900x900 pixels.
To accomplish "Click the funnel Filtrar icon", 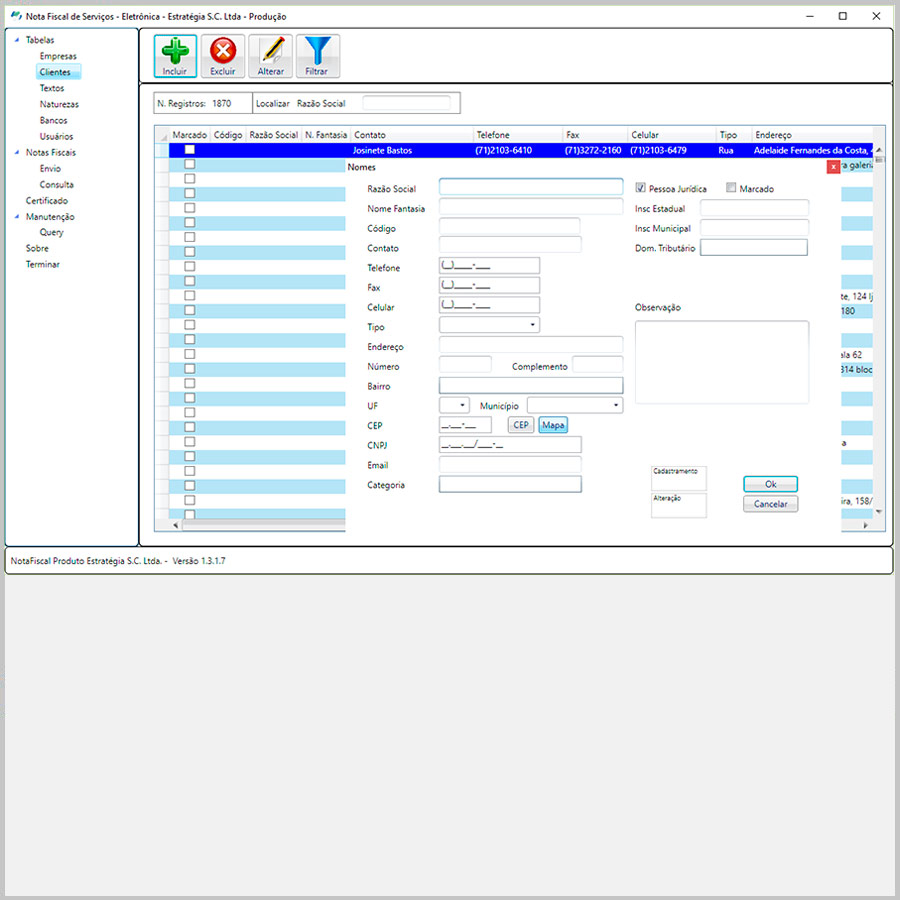I will click(317, 56).
